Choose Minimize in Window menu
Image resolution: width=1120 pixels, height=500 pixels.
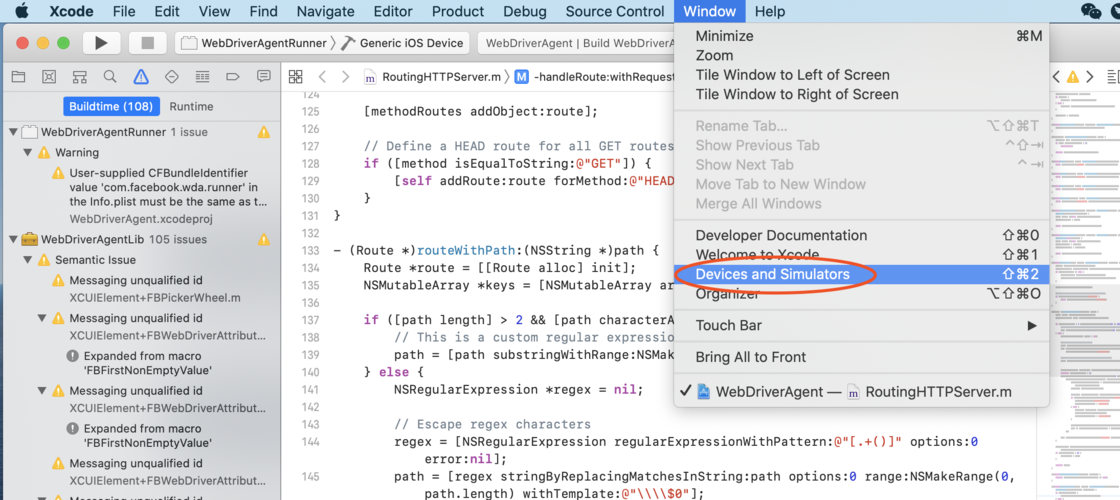click(x=861, y=36)
